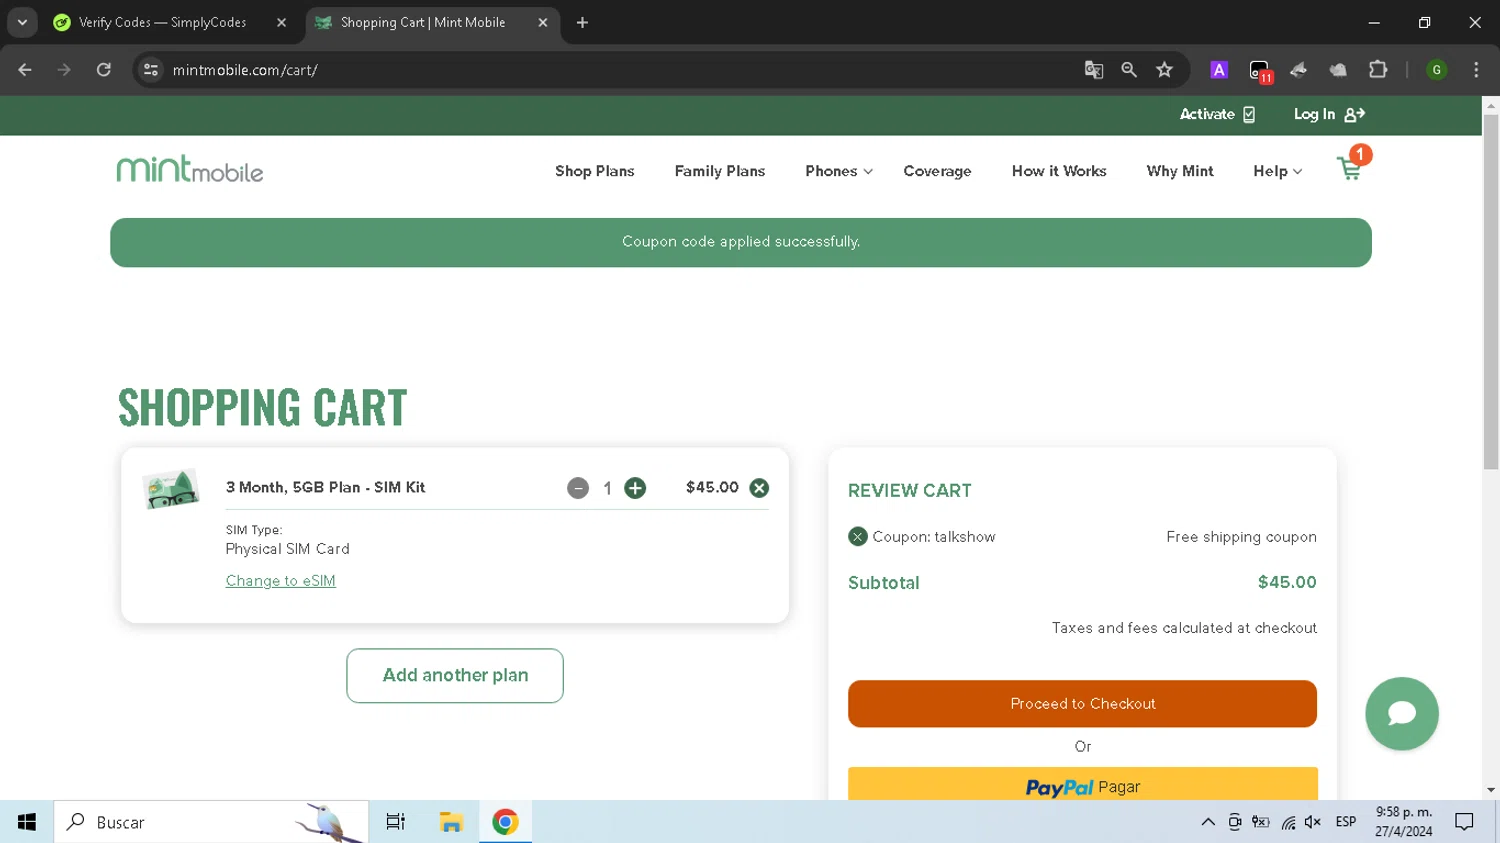Click Add another plan button
The height and width of the screenshot is (843, 1500).
point(455,675)
